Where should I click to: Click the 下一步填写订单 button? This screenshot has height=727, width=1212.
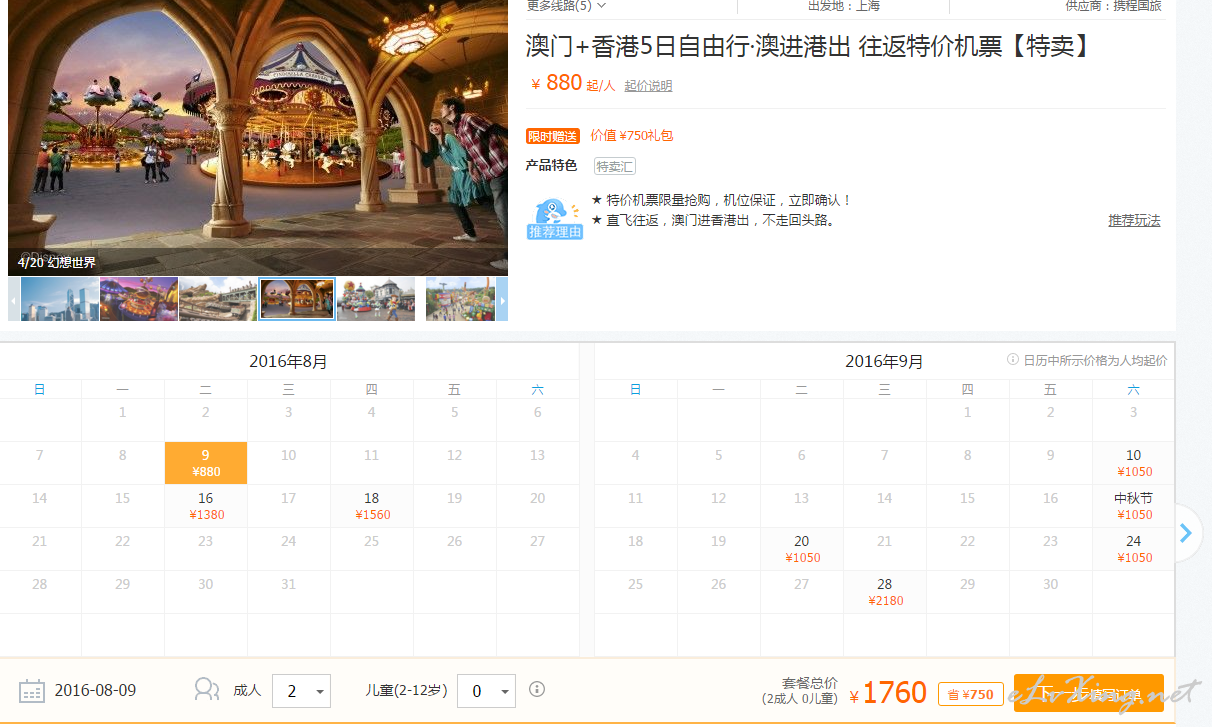click(x=1088, y=693)
